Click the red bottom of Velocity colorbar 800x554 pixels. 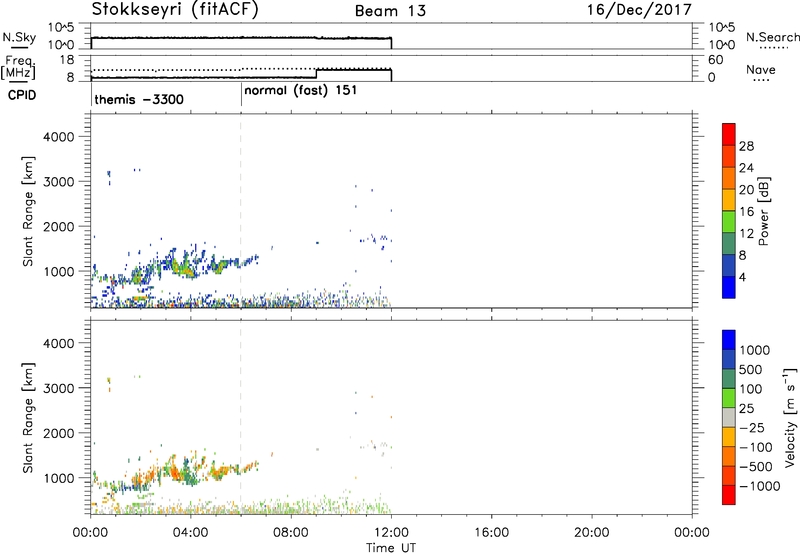pos(729,495)
